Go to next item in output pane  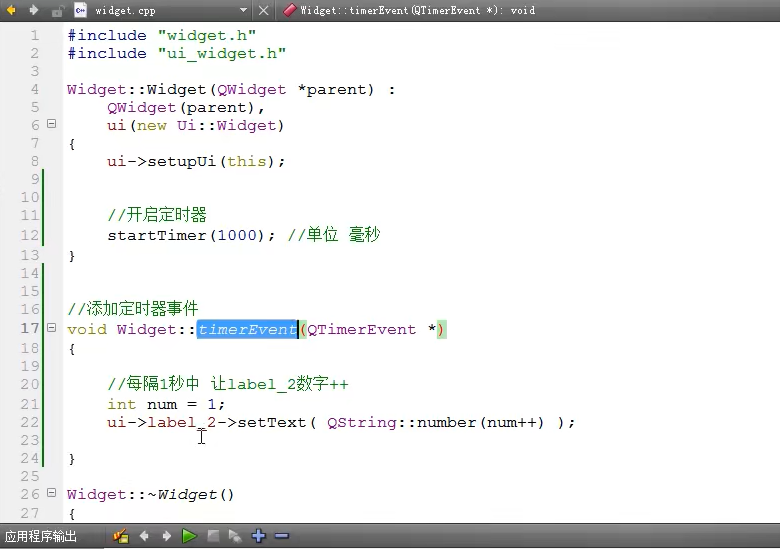[x=167, y=536]
